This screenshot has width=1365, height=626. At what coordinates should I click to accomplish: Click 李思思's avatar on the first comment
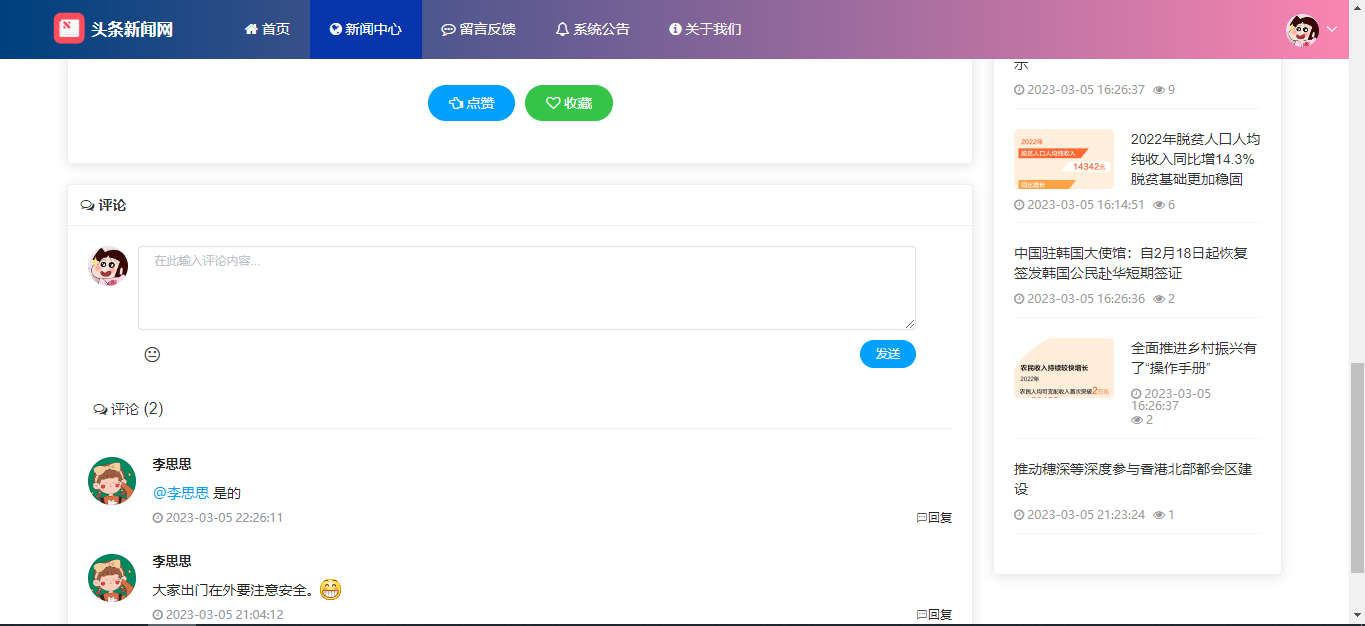(112, 481)
